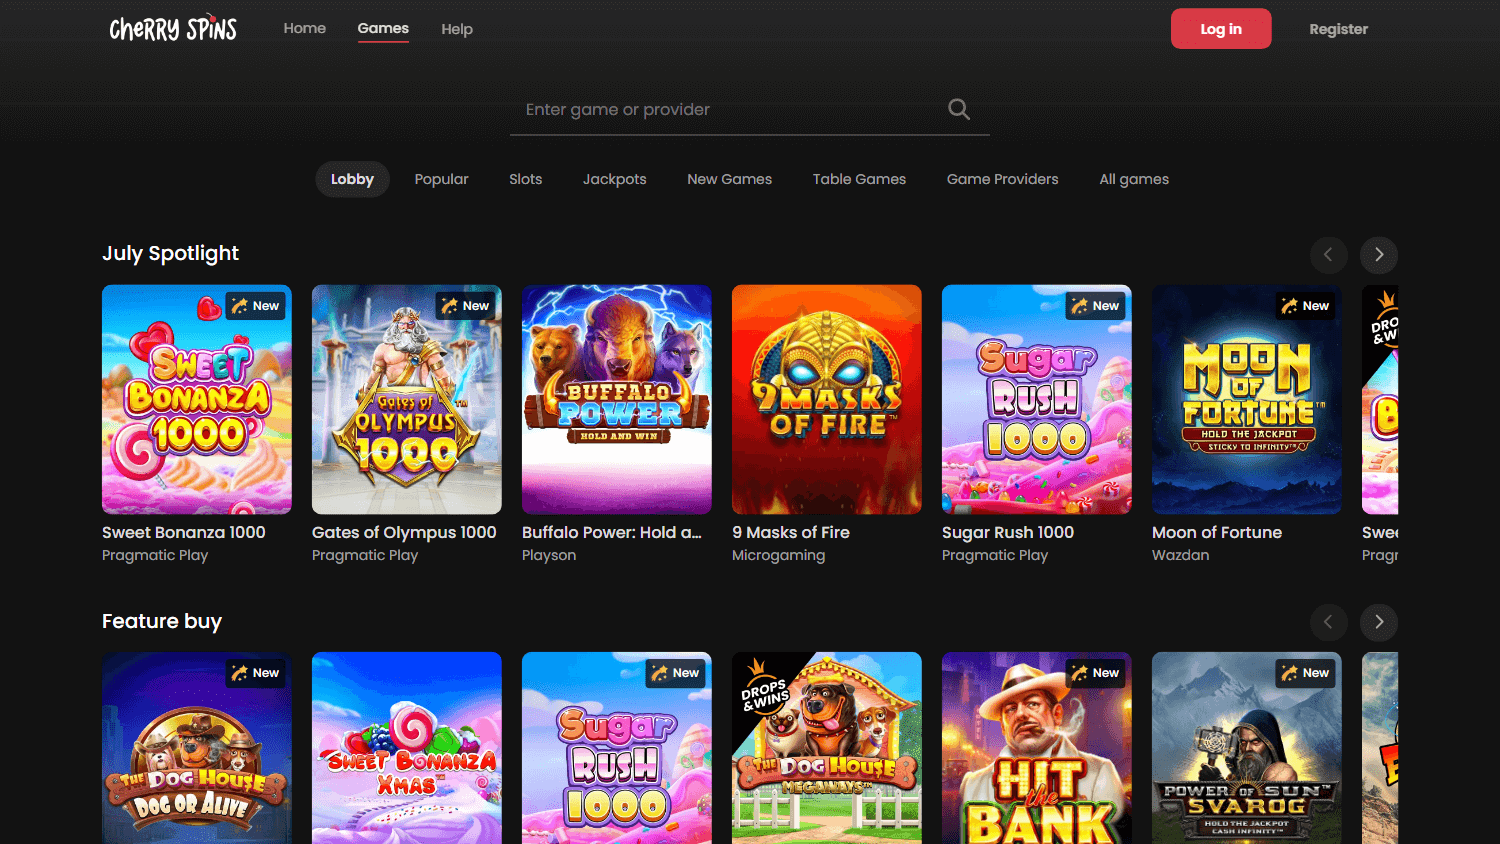Go to previous July Spotlight games

tap(1329, 255)
